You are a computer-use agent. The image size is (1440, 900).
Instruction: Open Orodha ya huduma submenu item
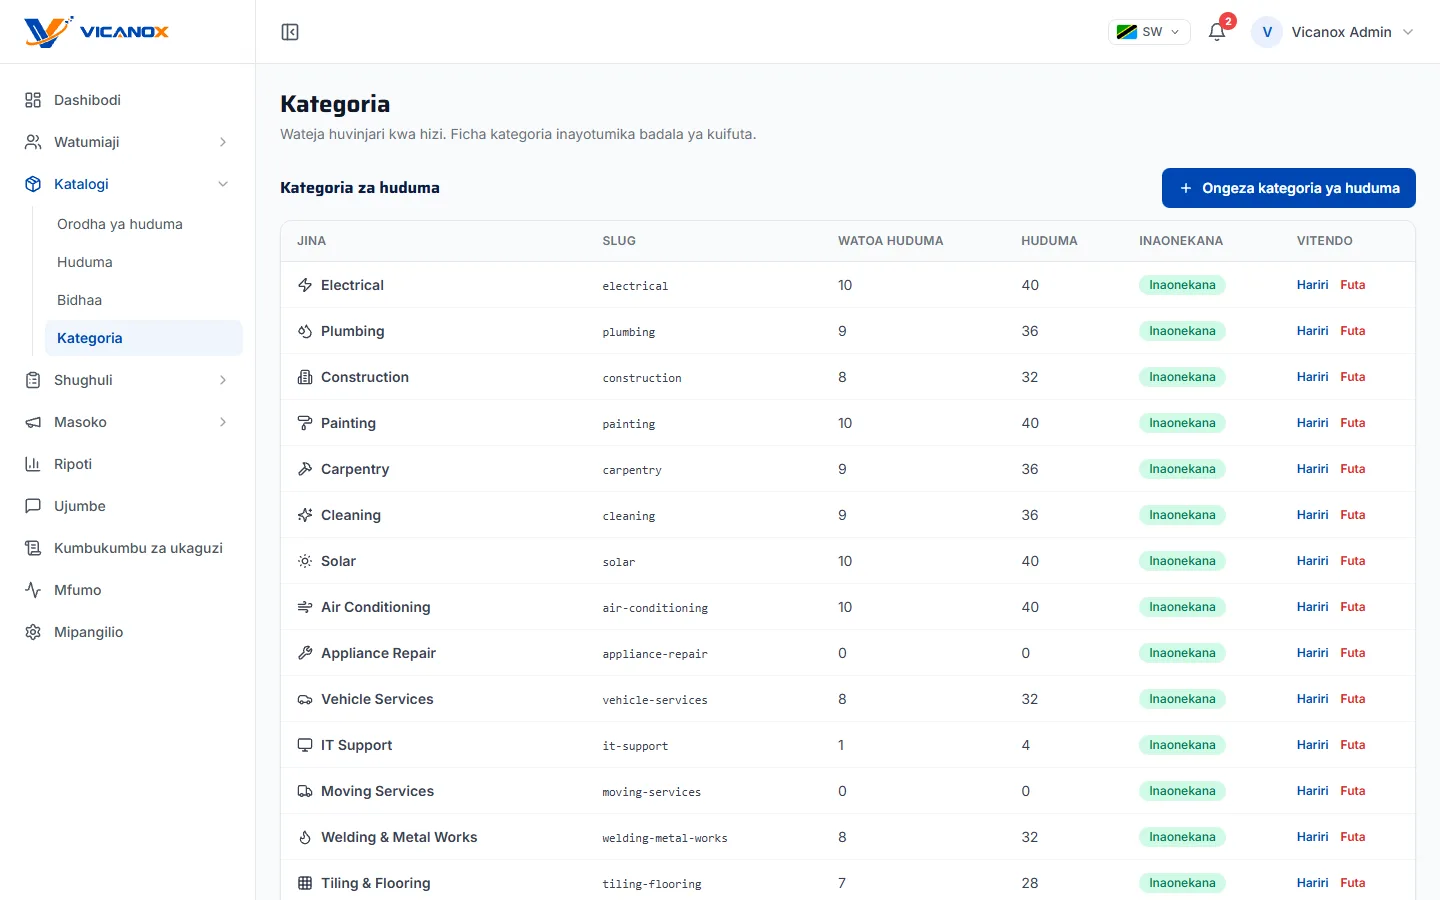(144, 224)
